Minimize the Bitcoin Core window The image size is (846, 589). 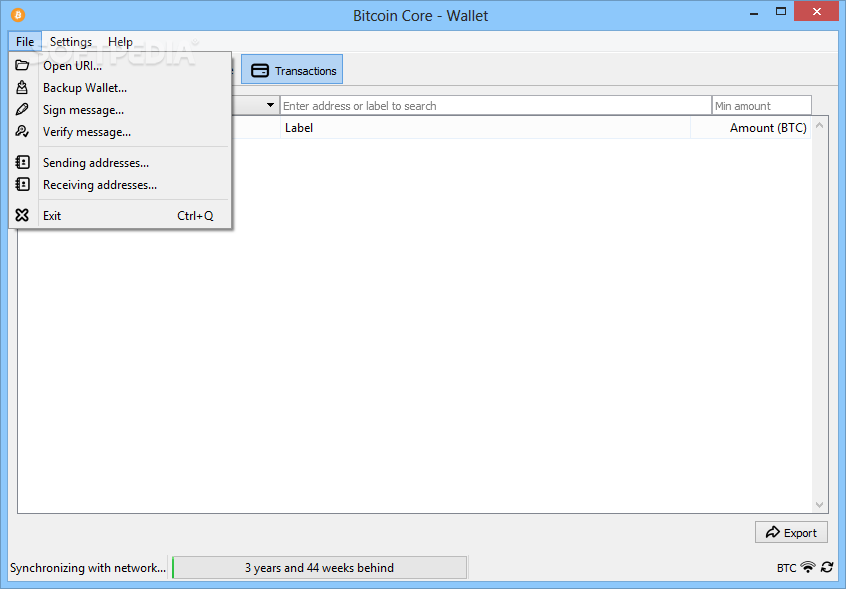[x=754, y=12]
